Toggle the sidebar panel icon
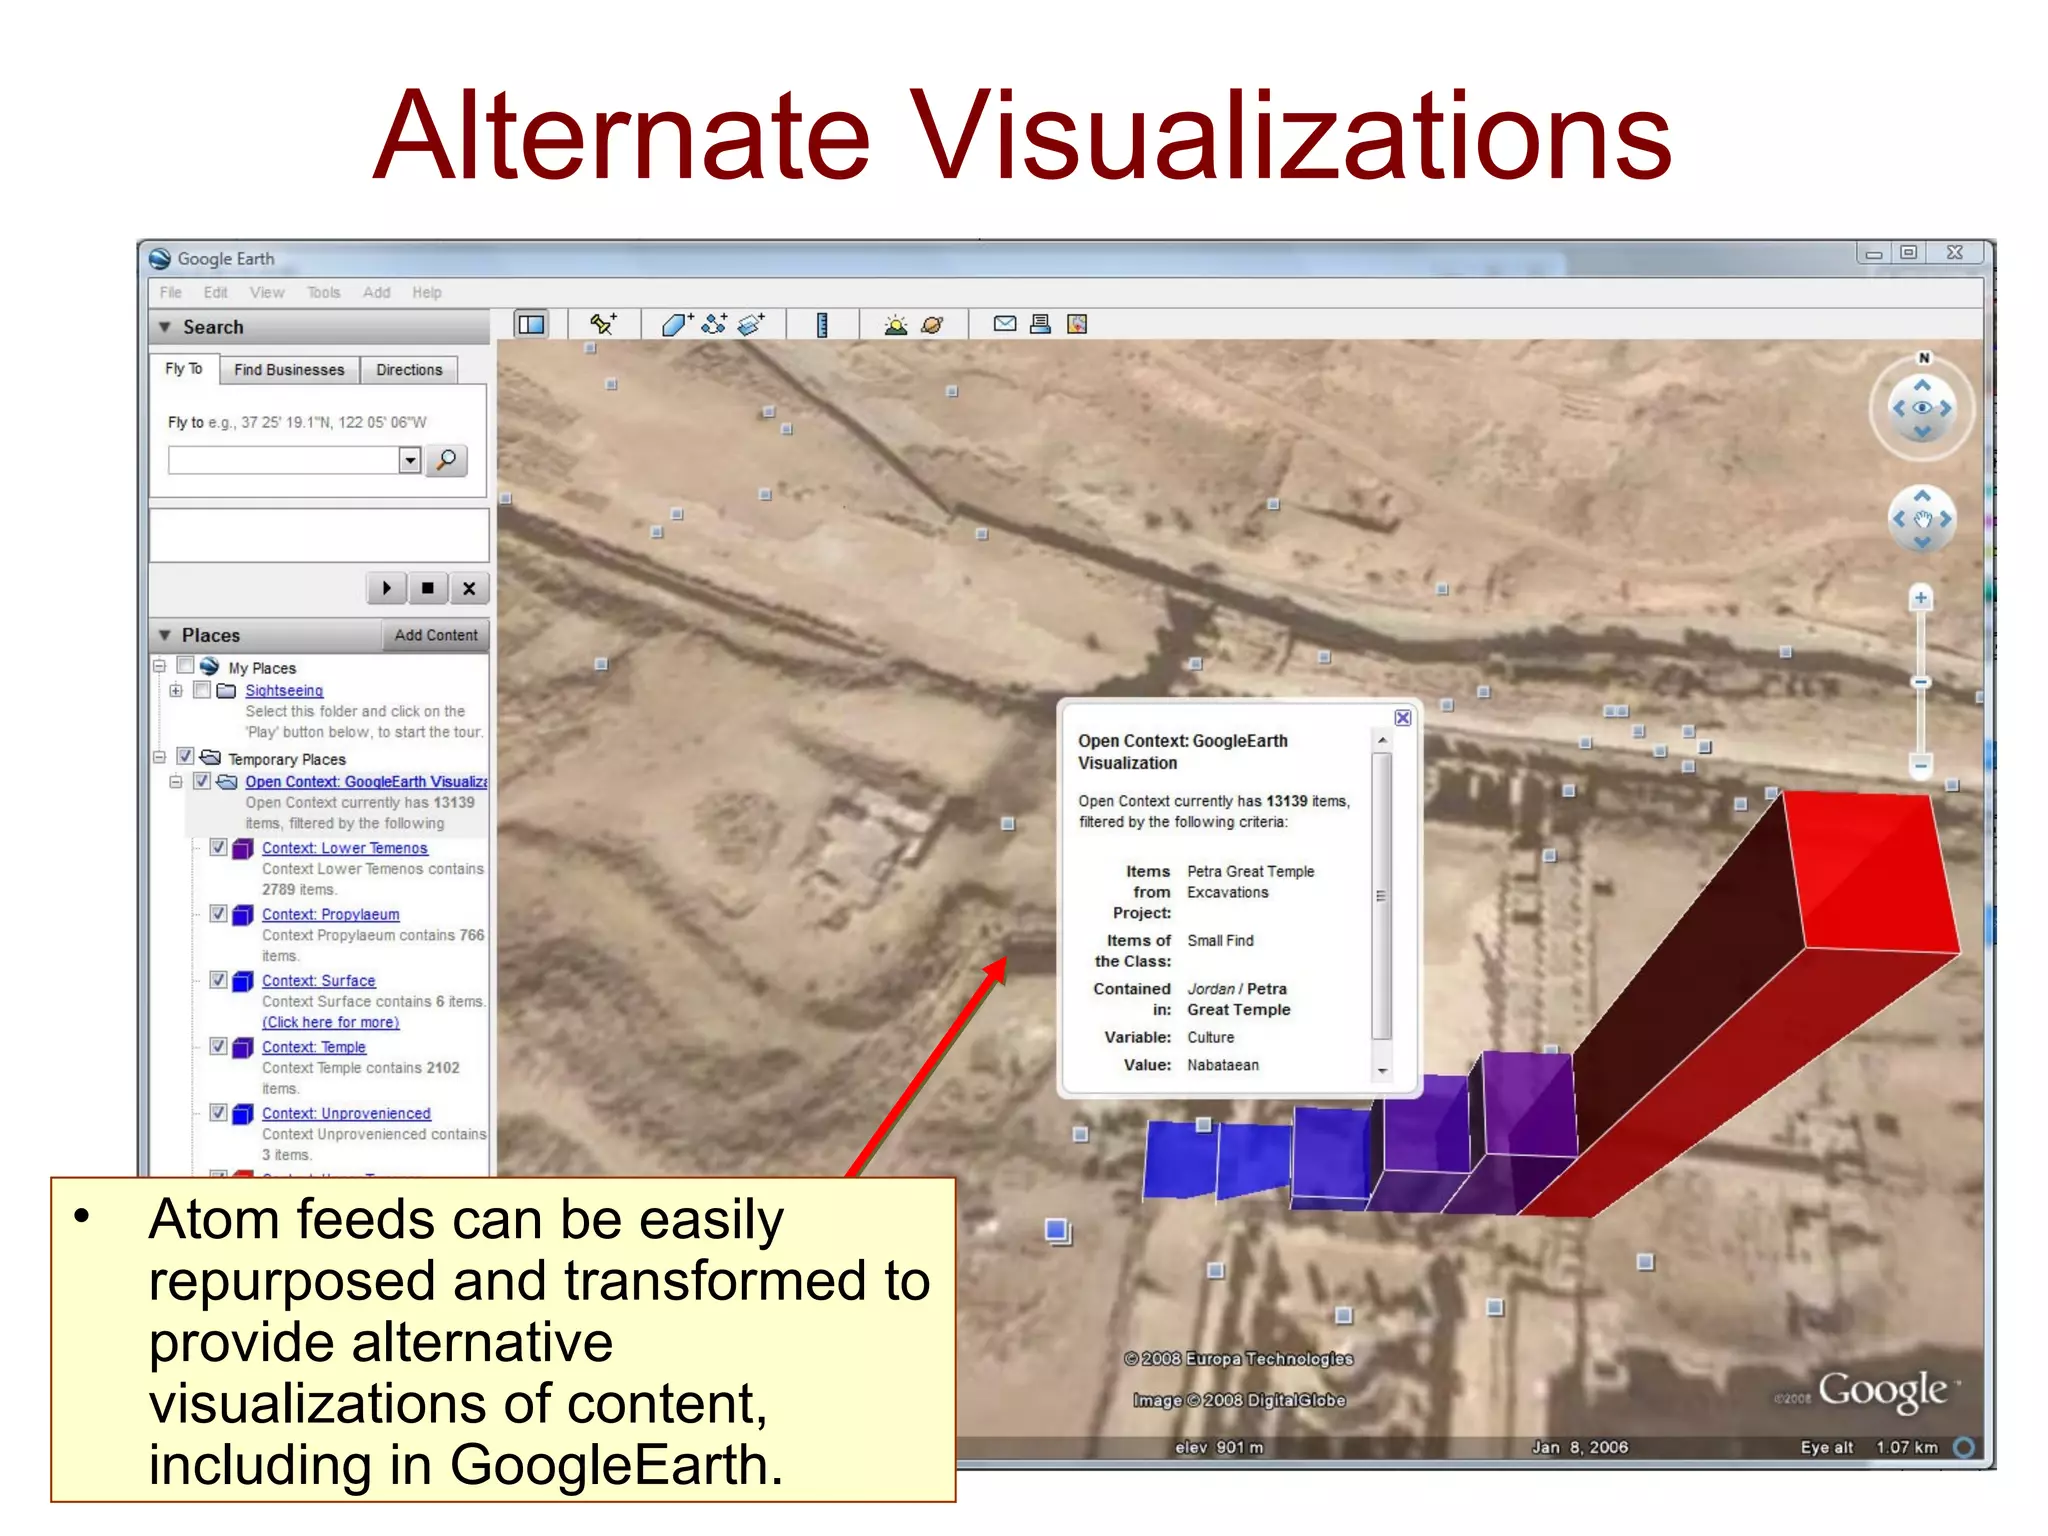Screen dimensions: 2048x1536 pyautogui.click(x=531, y=324)
